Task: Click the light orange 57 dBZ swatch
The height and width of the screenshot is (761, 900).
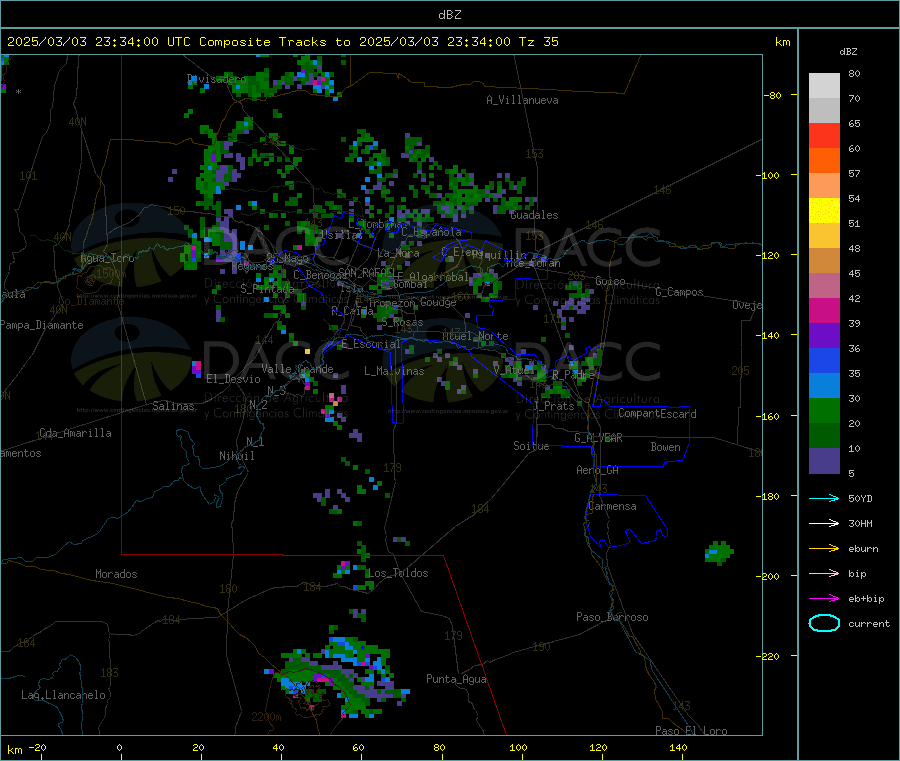Action: tap(824, 185)
